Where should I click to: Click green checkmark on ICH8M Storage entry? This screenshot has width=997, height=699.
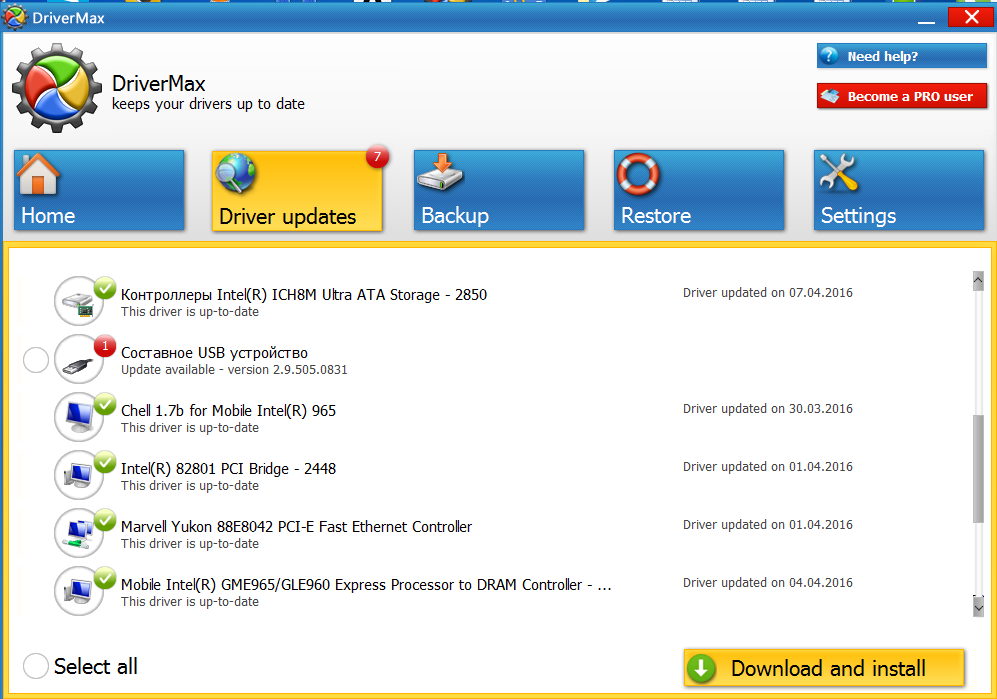(105, 287)
